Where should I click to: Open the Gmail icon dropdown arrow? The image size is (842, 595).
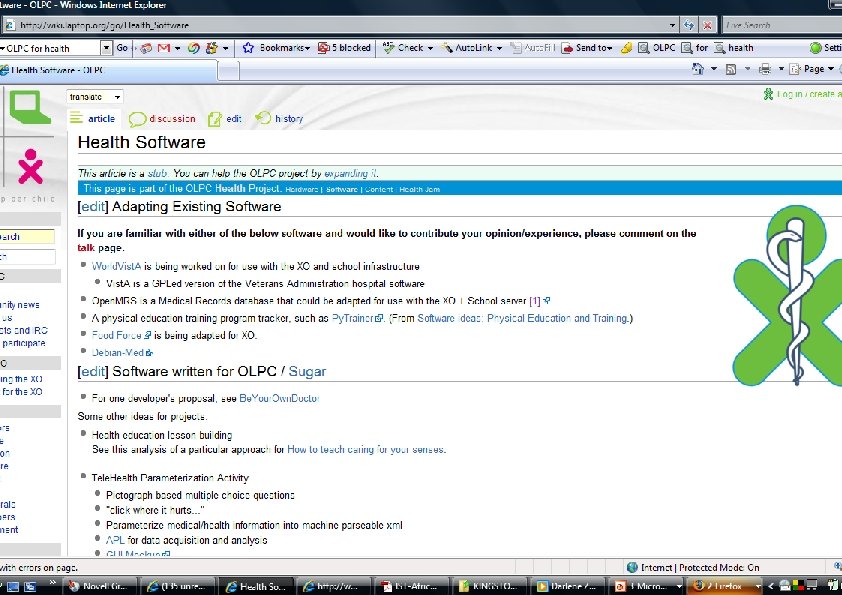(178, 48)
